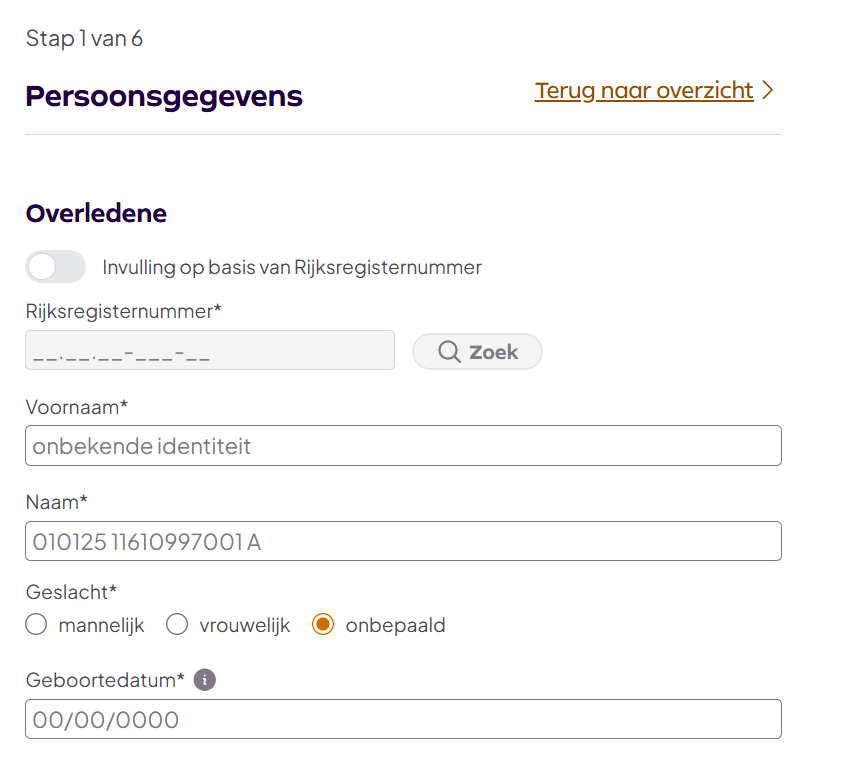The height and width of the screenshot is (775, 851).
Task: Click the chevron arrow after Terug naar overzicht
Action: pos(768,91)
